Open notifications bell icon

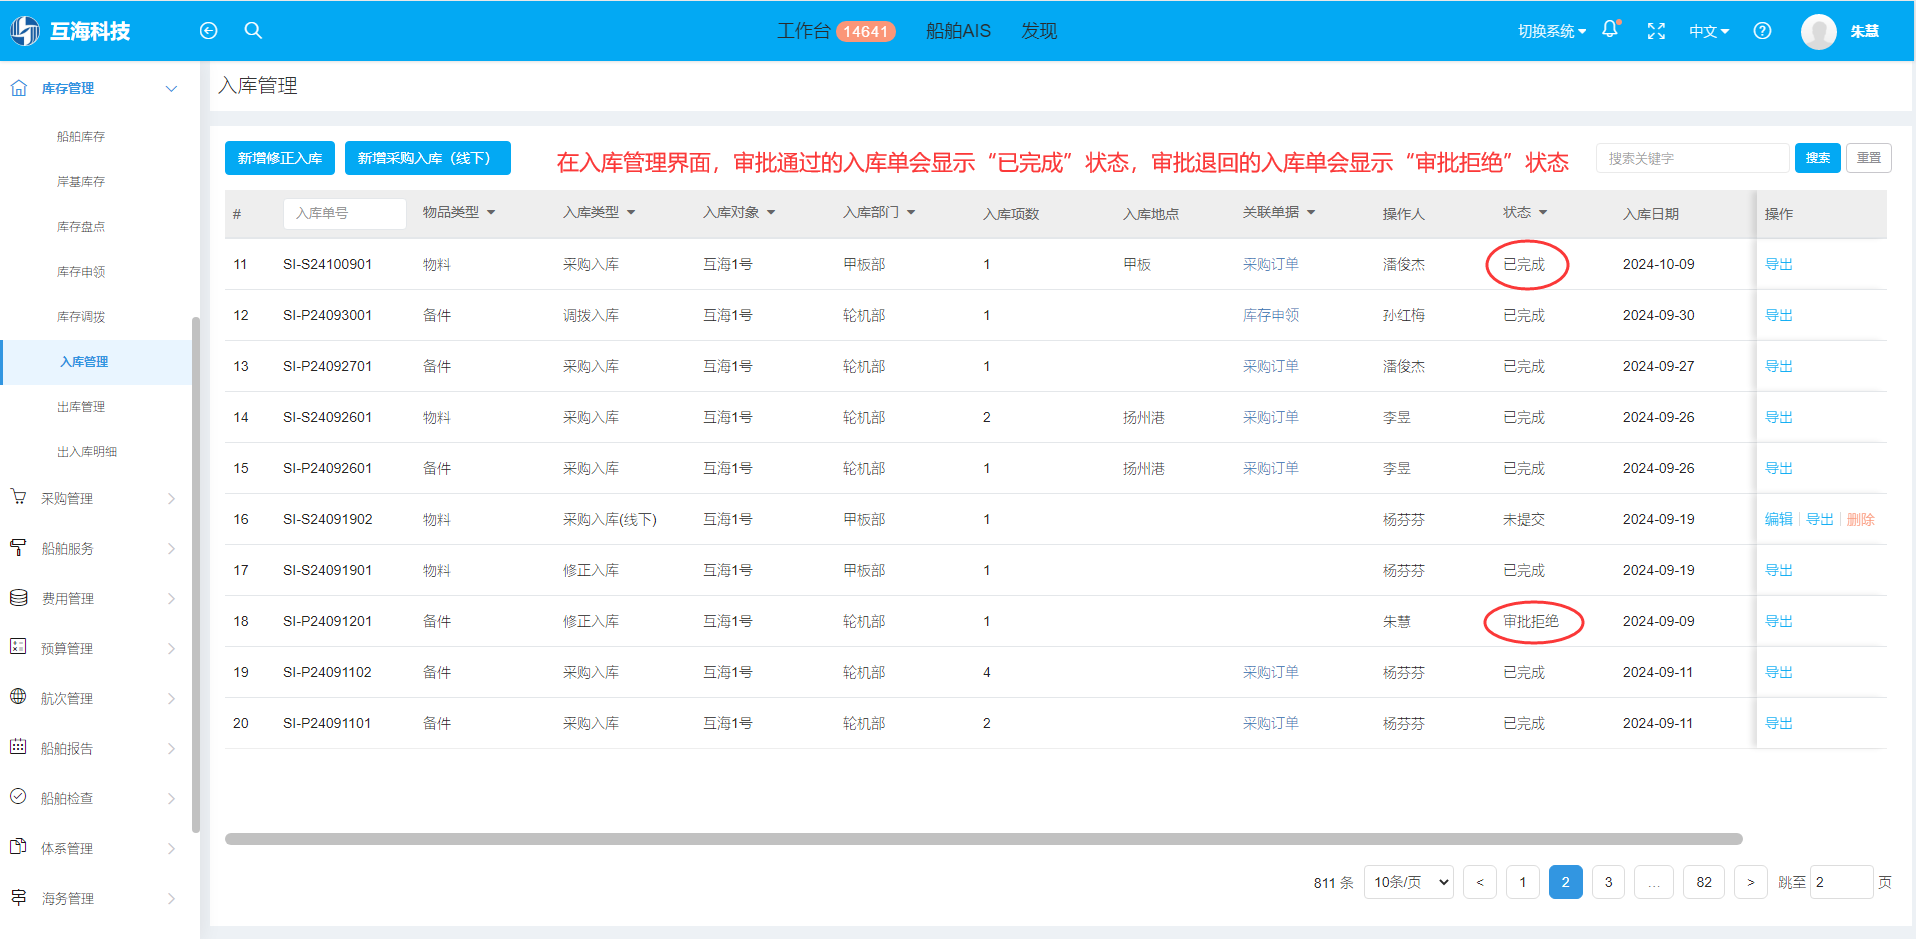click(1610, 30)
